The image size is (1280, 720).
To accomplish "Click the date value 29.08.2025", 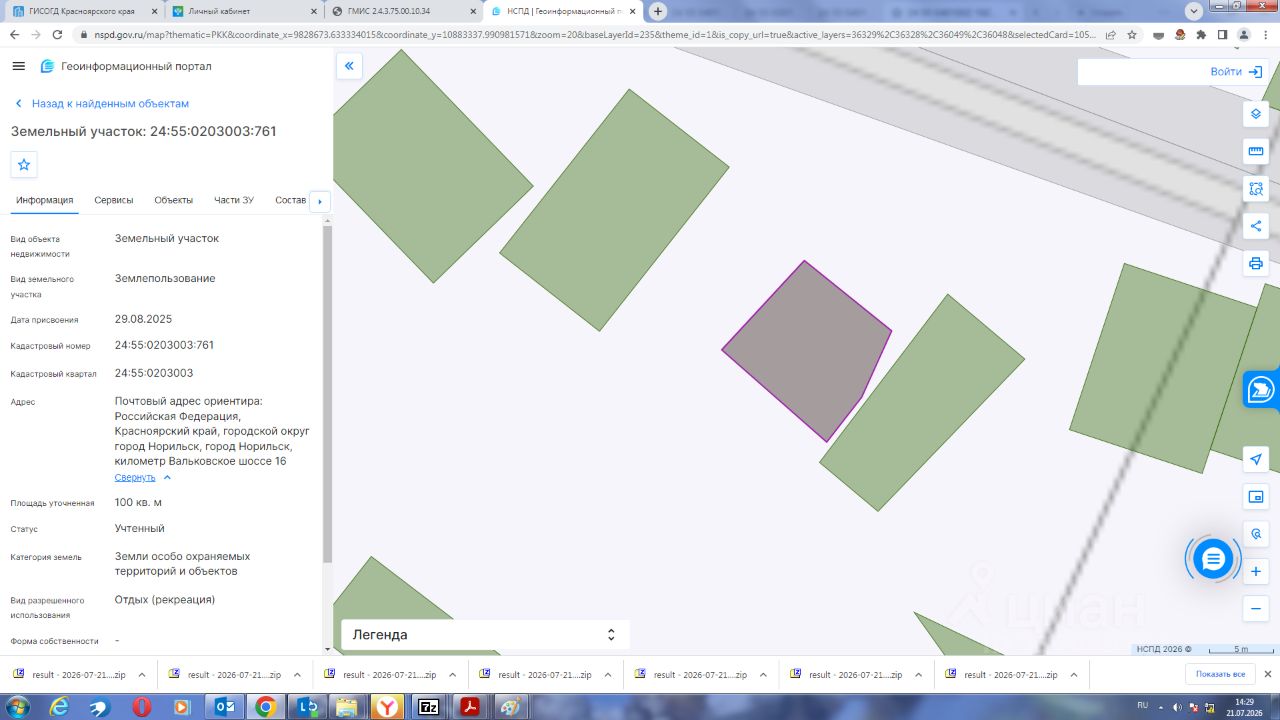I will [144, 319].
